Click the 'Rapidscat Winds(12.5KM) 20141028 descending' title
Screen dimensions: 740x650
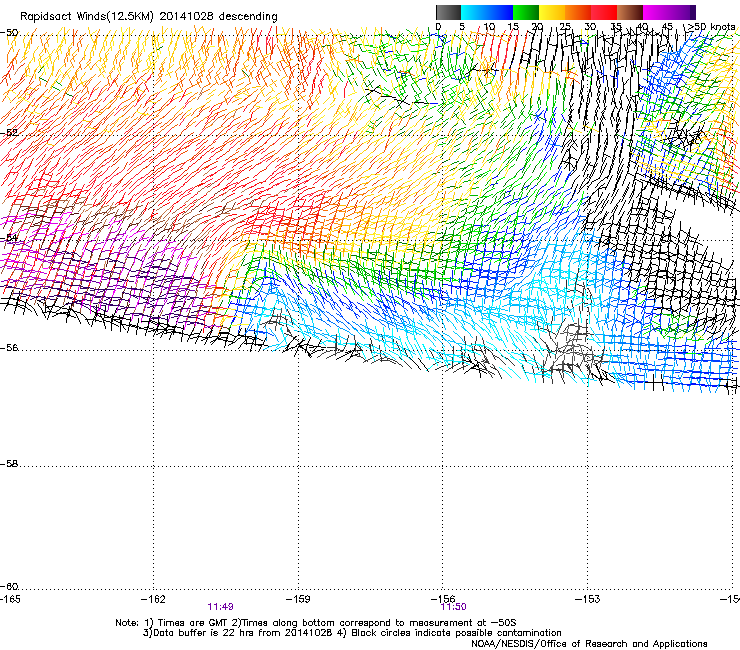point(149,17)
